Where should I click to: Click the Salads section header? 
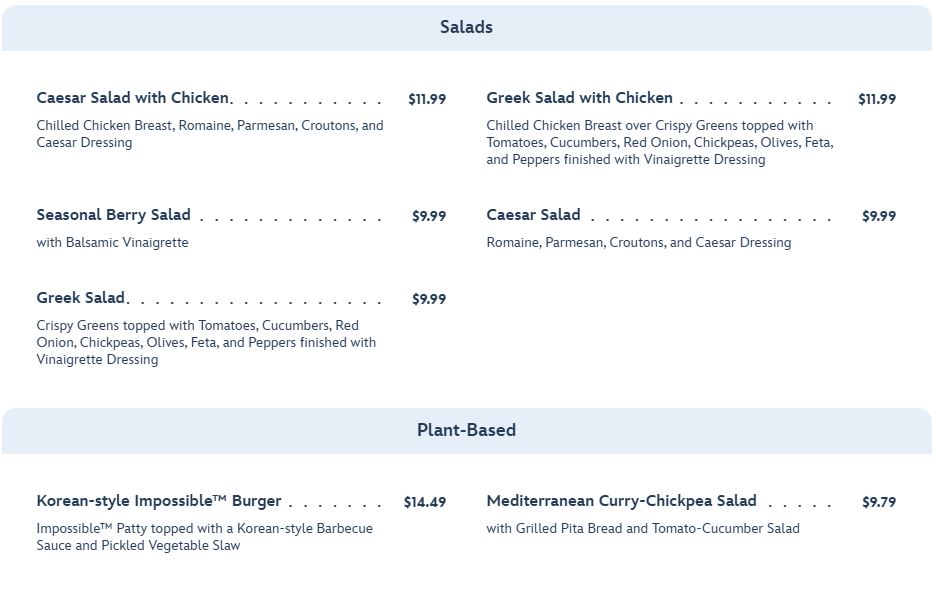click(466, 27)
